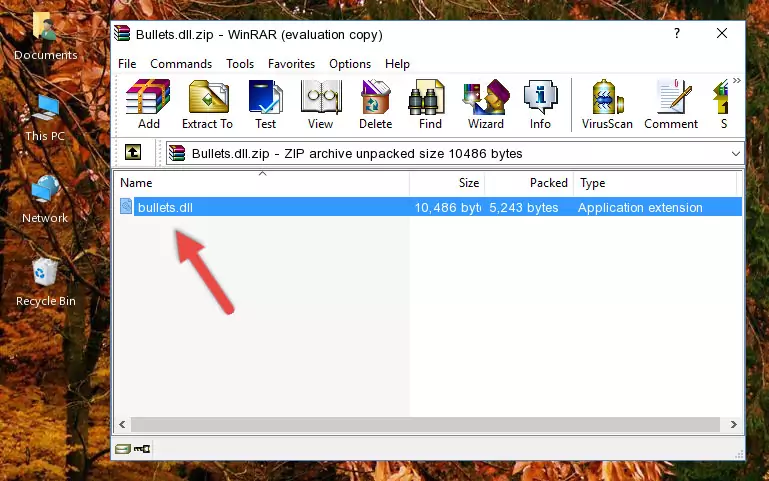Image resolution: width=769 pixels, height=481 pixels.
Task: Sort by Packed column header
Action: point(529,182)
